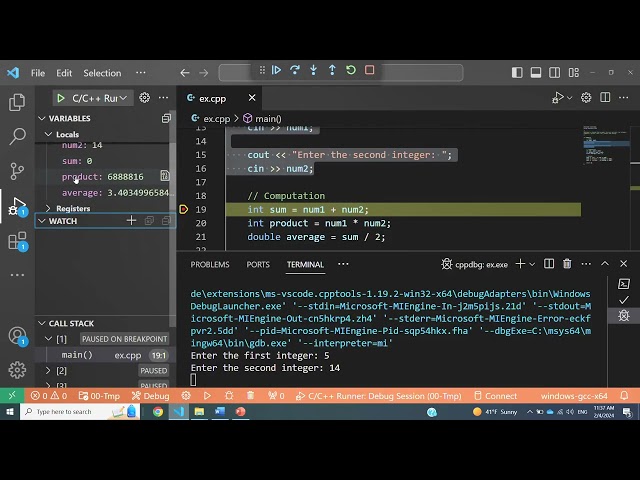Click Step Over in the debug toolbar
Image resolution: width=640 pixels, height=480 pixels.
[295, 70]
